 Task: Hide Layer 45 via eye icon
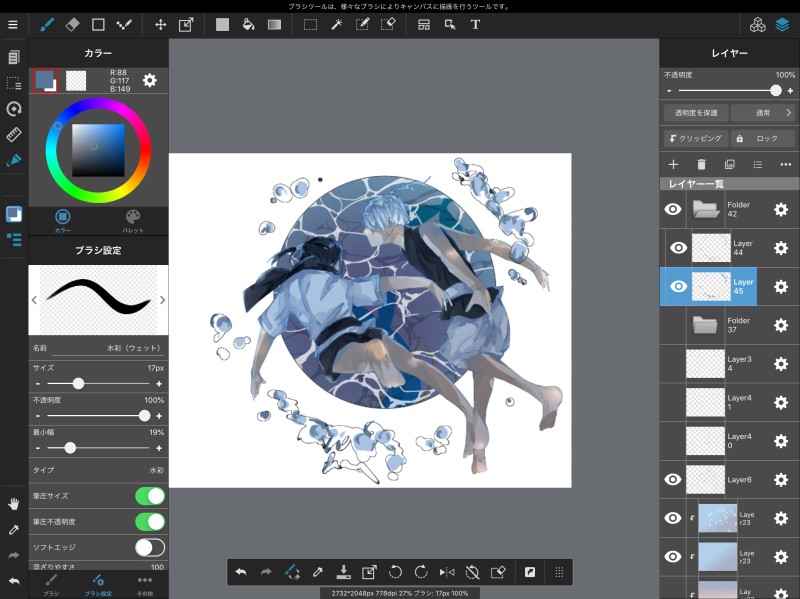click(x=678, y=286)
